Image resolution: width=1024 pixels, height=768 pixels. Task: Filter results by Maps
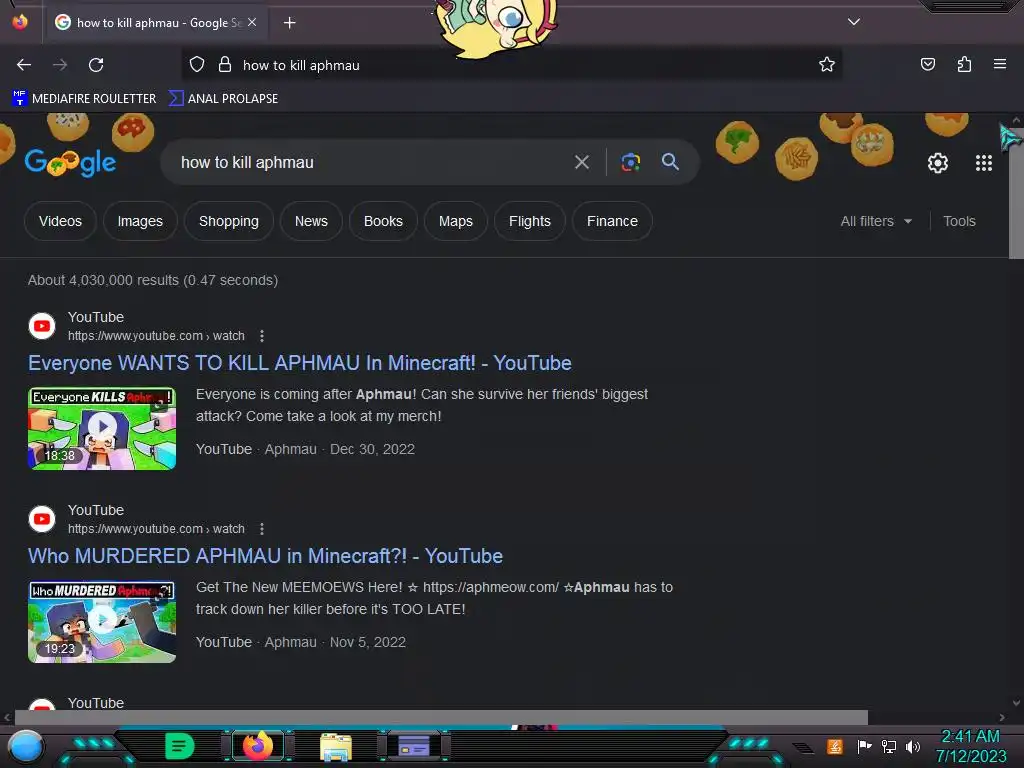pos(456,221)
